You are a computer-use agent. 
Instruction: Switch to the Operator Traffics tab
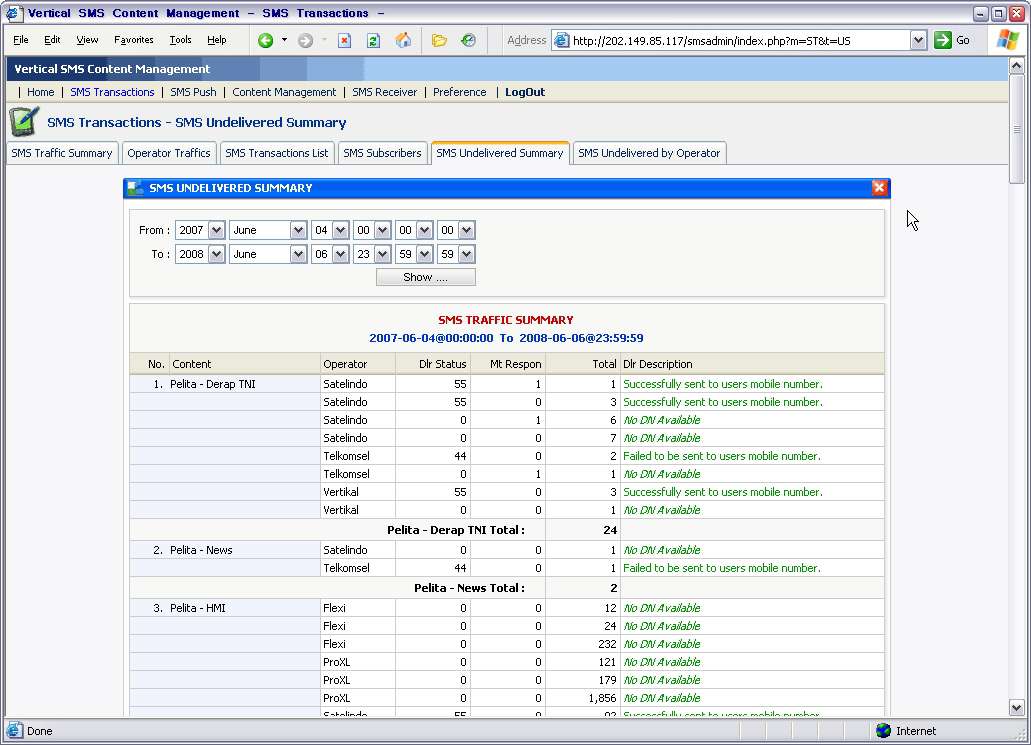[x=169, y=153]
